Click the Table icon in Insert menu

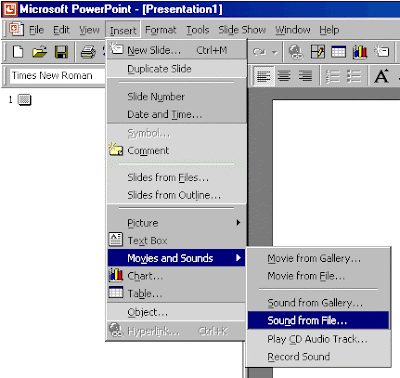(x=116, y=293)
